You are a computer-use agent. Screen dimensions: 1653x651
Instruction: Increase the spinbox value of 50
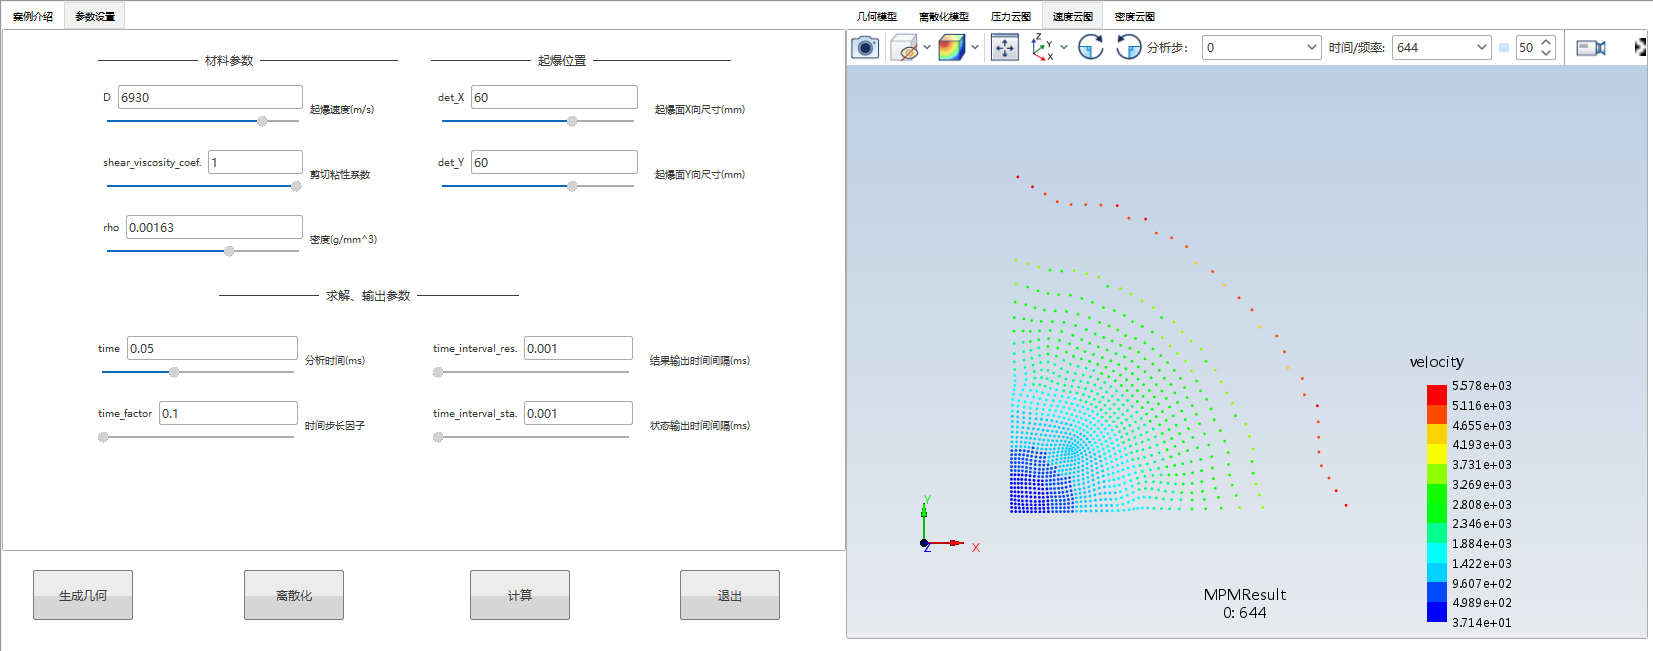(1546, 42)
